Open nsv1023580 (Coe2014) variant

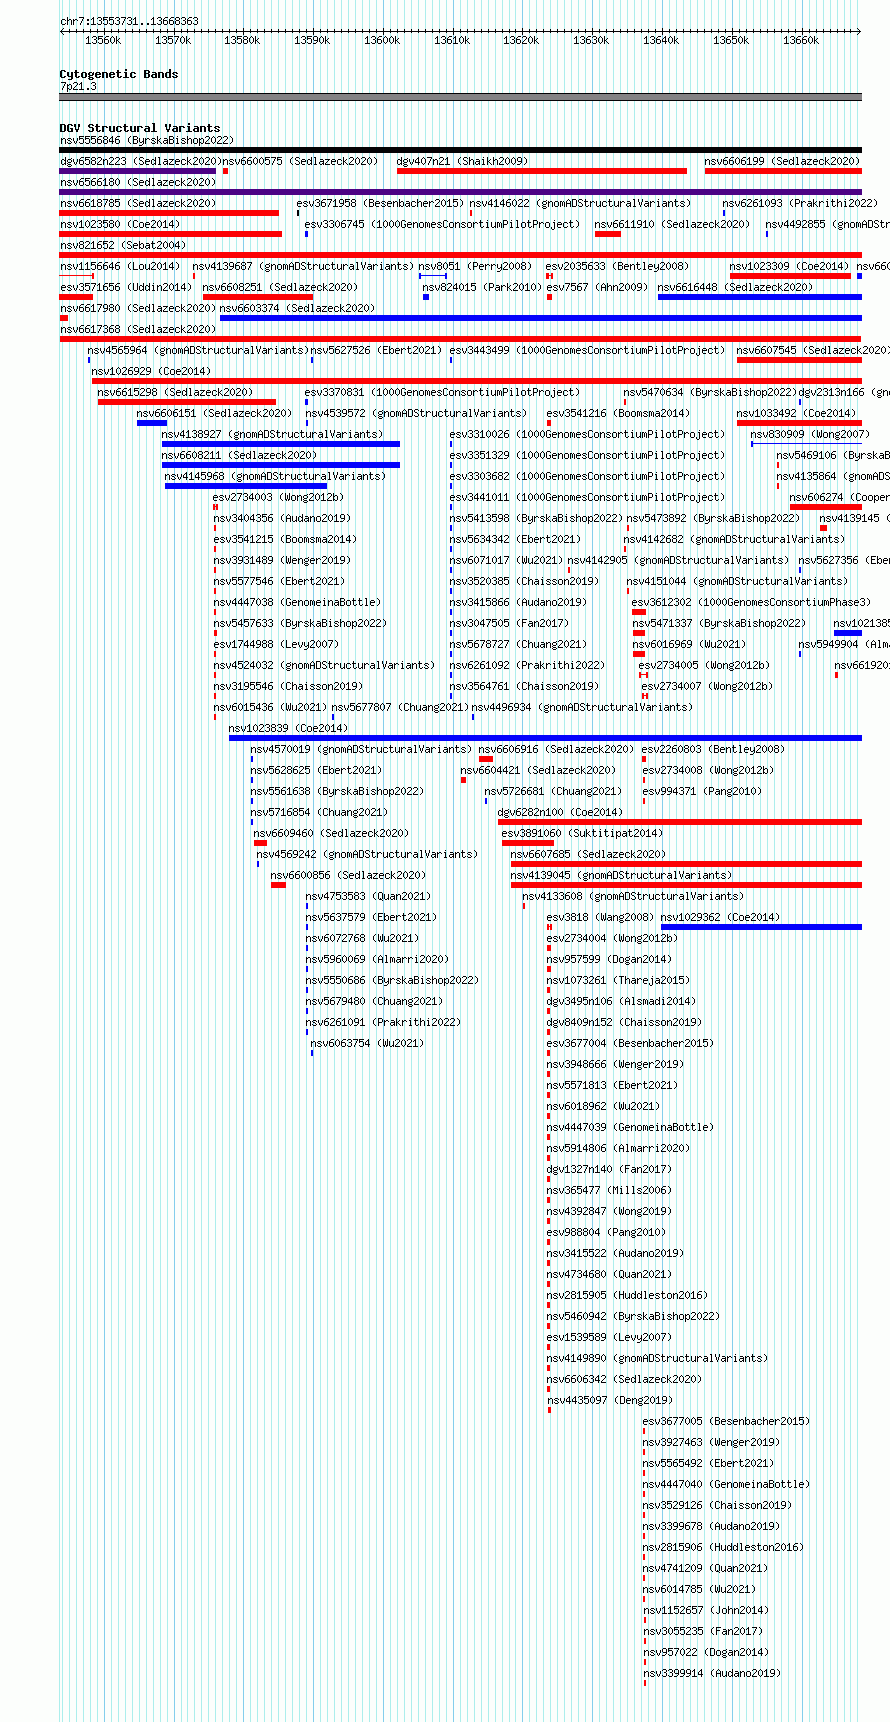click(120, 224)
